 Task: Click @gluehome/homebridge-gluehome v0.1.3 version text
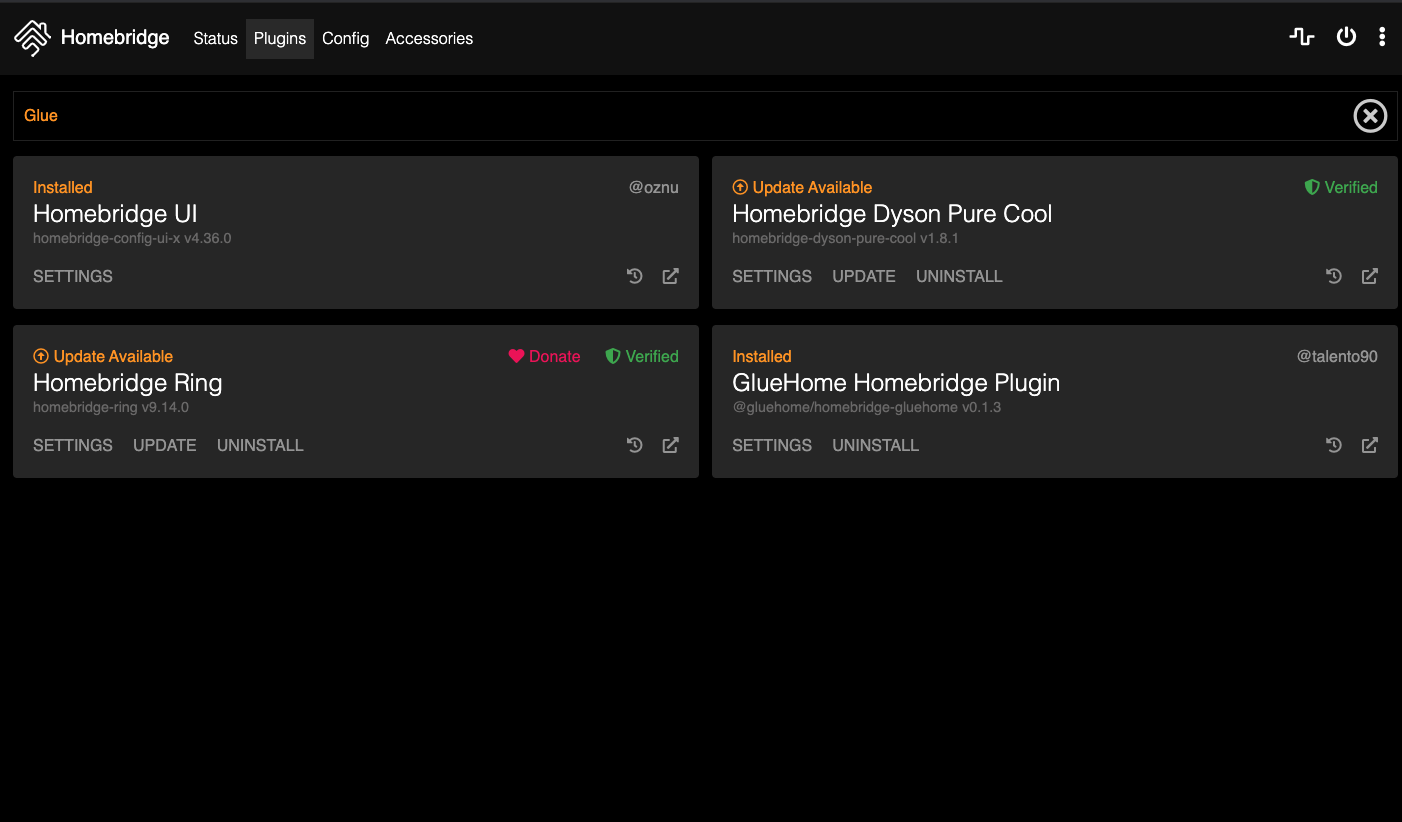867,407
